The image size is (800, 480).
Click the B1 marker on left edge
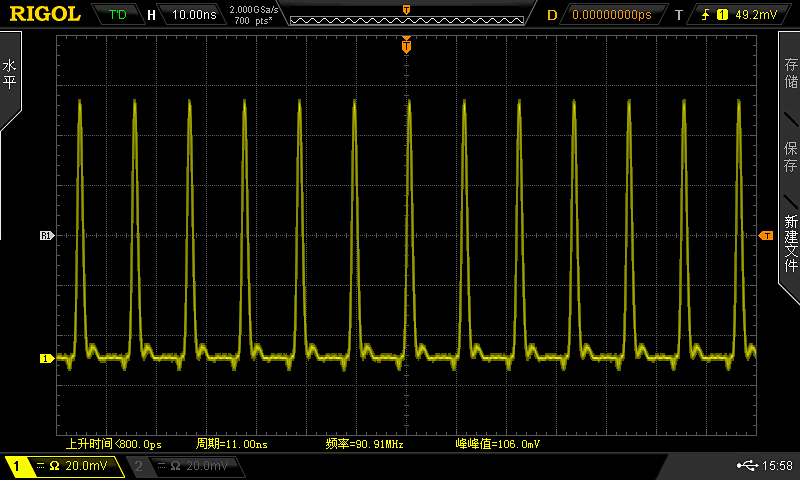point(45,236)
